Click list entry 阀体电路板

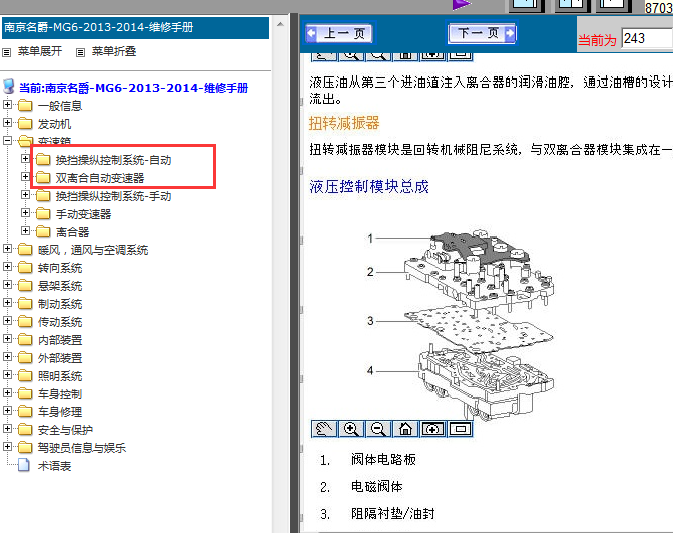coord(383,460)
